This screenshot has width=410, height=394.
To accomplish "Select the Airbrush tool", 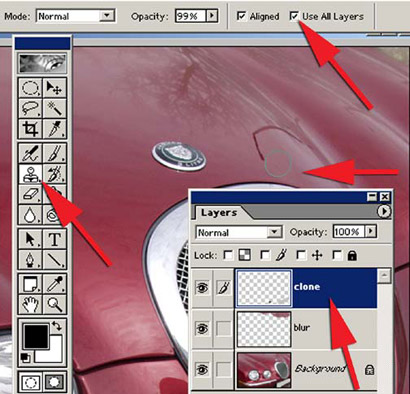I will coord(30,153).
